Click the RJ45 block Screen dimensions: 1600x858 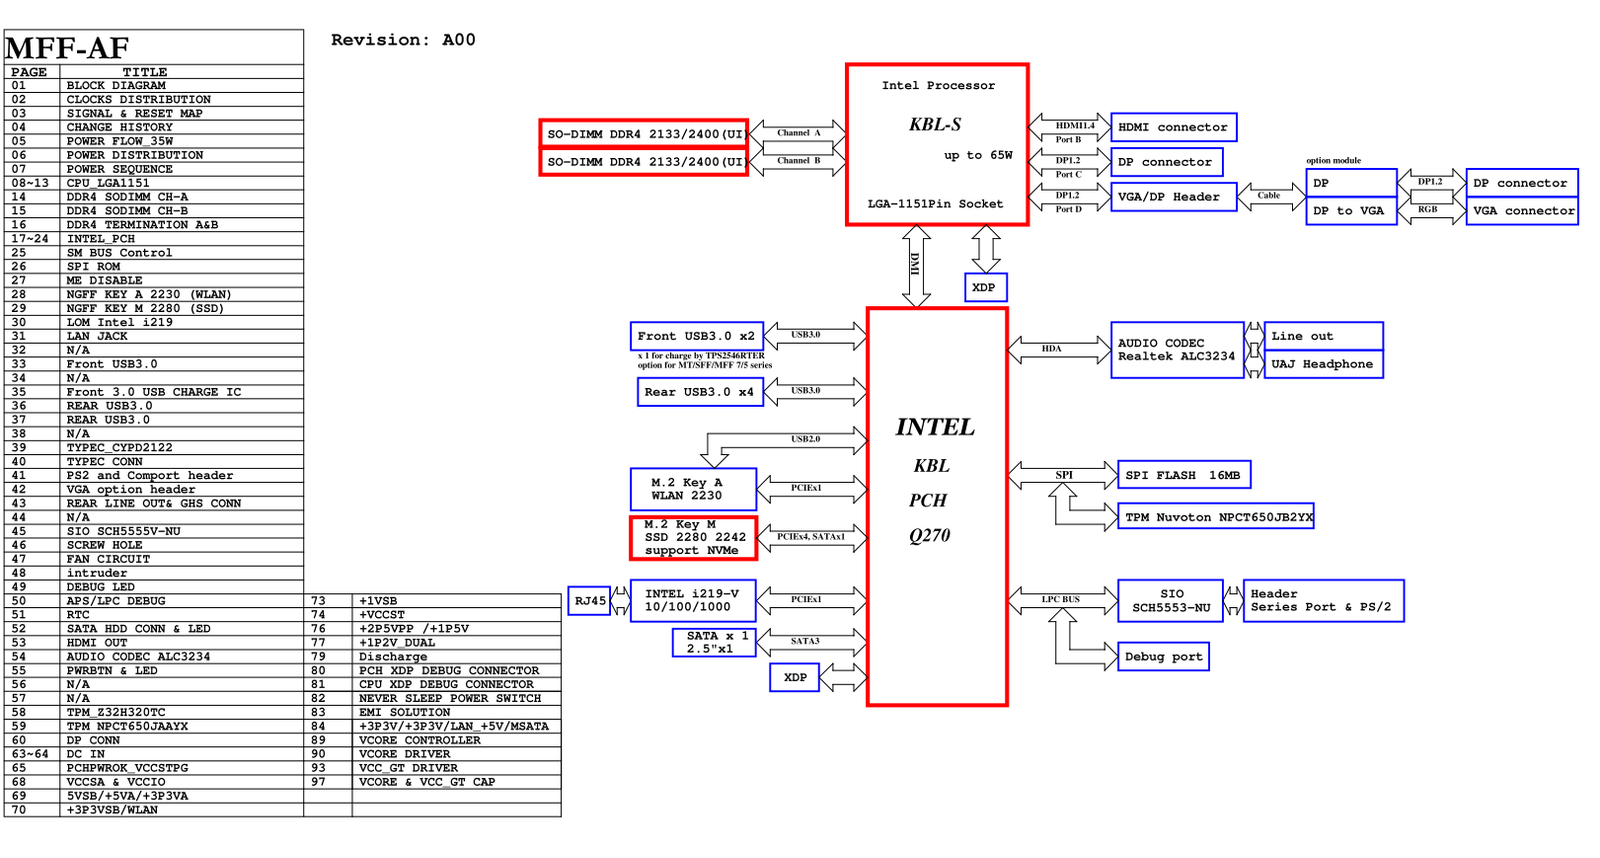[x=589, y=601]
